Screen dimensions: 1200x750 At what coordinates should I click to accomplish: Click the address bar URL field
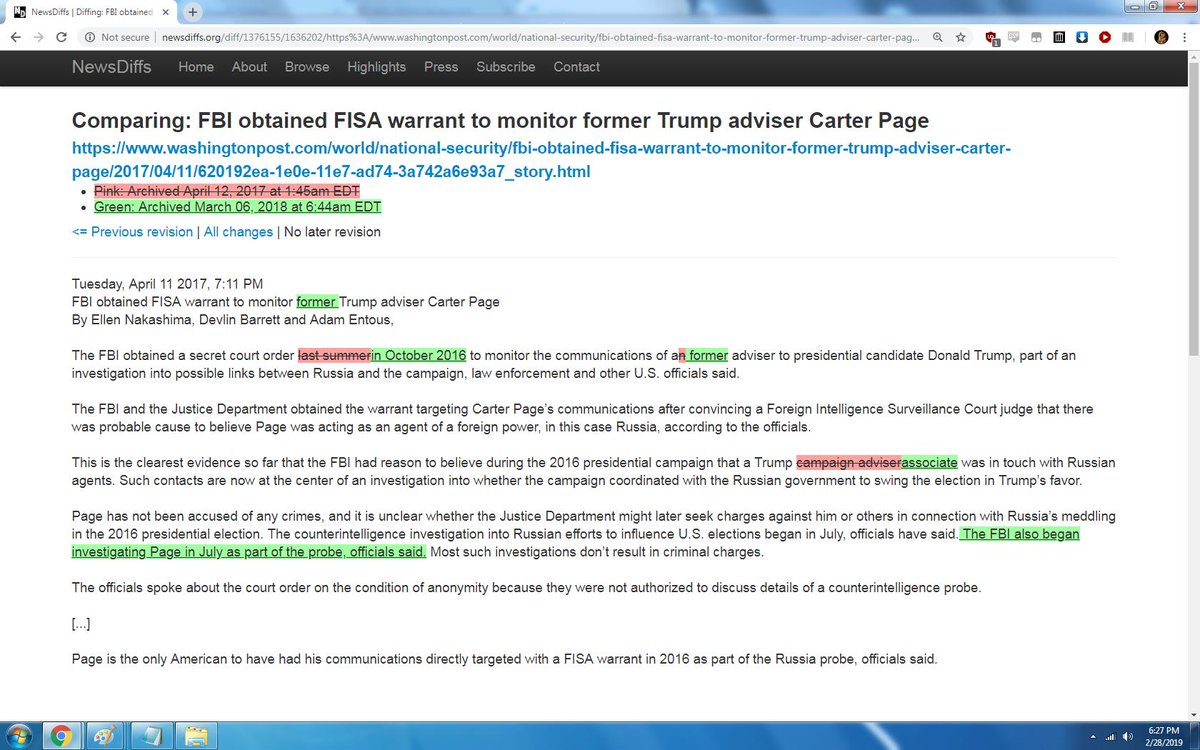point(540,37)
